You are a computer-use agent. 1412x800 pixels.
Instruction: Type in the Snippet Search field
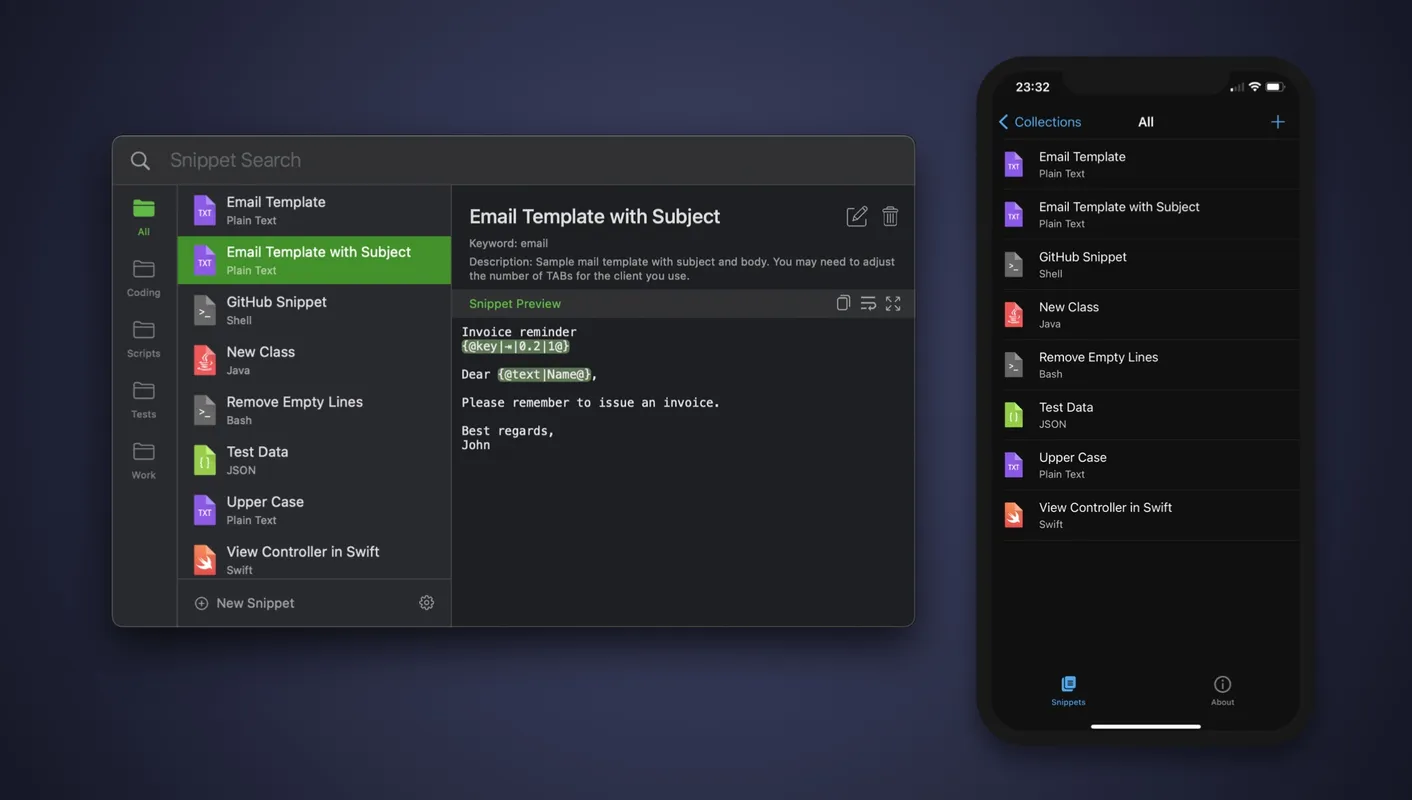[500, 160]
